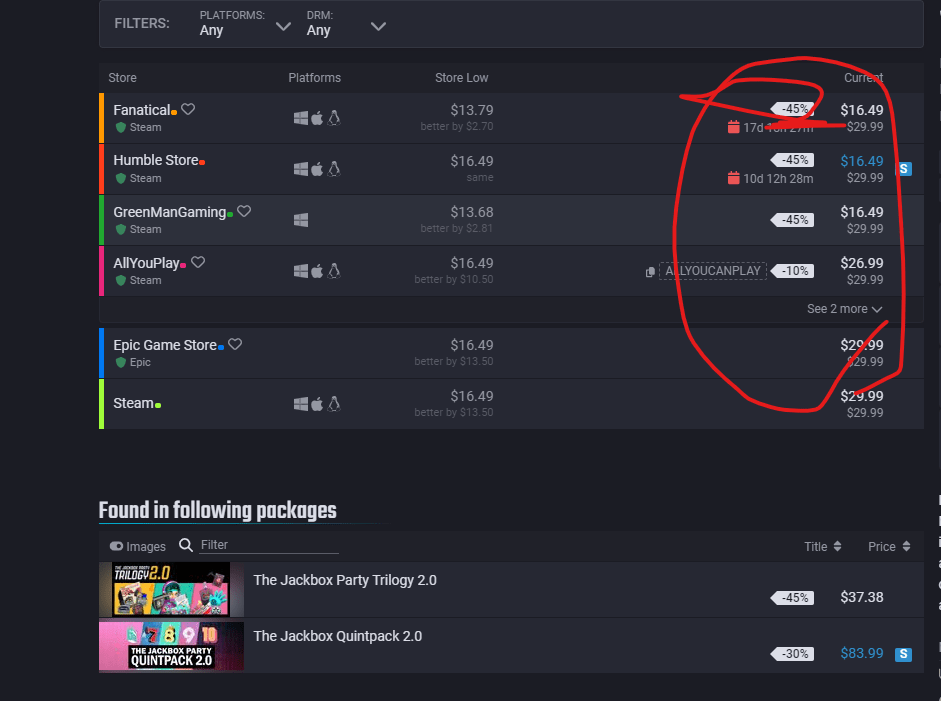Click the Found in following packages heading
This screenshot has height=701, width=941.
click(x=217, y=510)
